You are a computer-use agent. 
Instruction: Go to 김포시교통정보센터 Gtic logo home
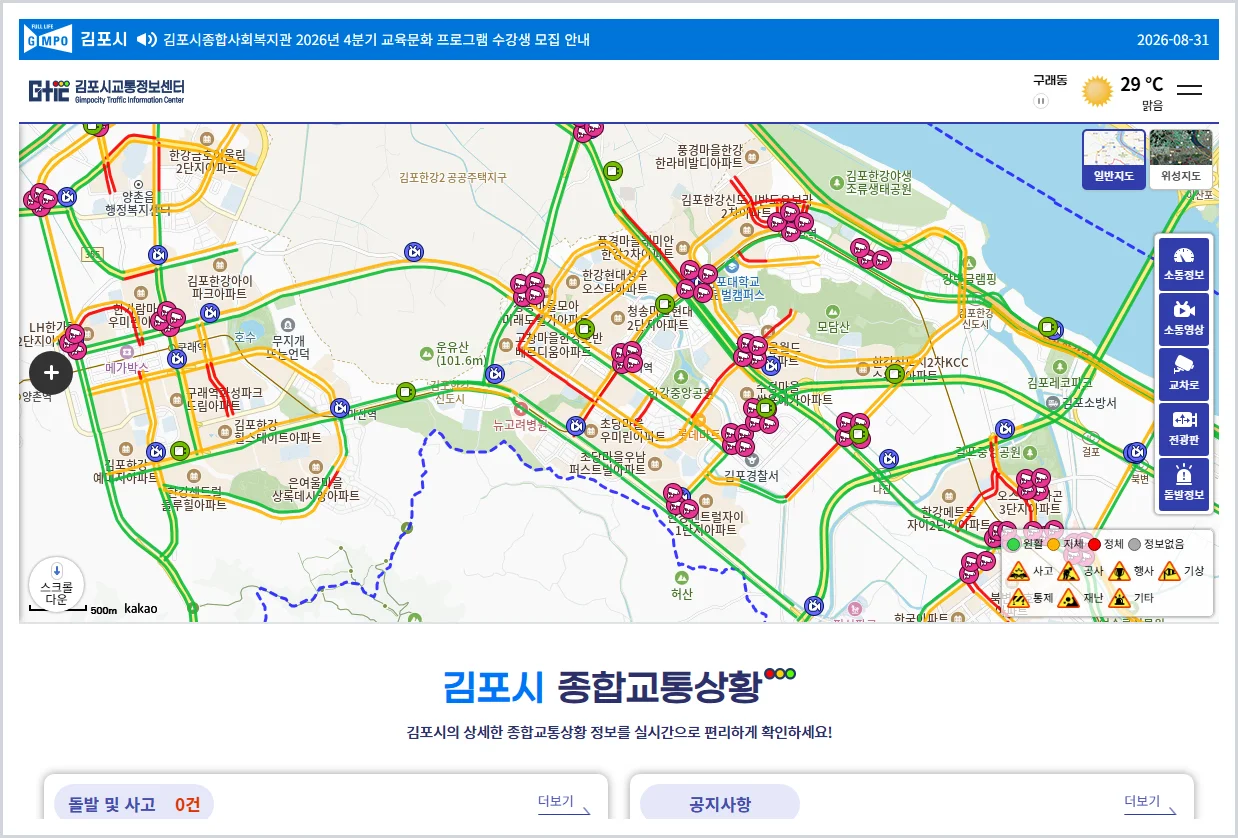(106, 91)
